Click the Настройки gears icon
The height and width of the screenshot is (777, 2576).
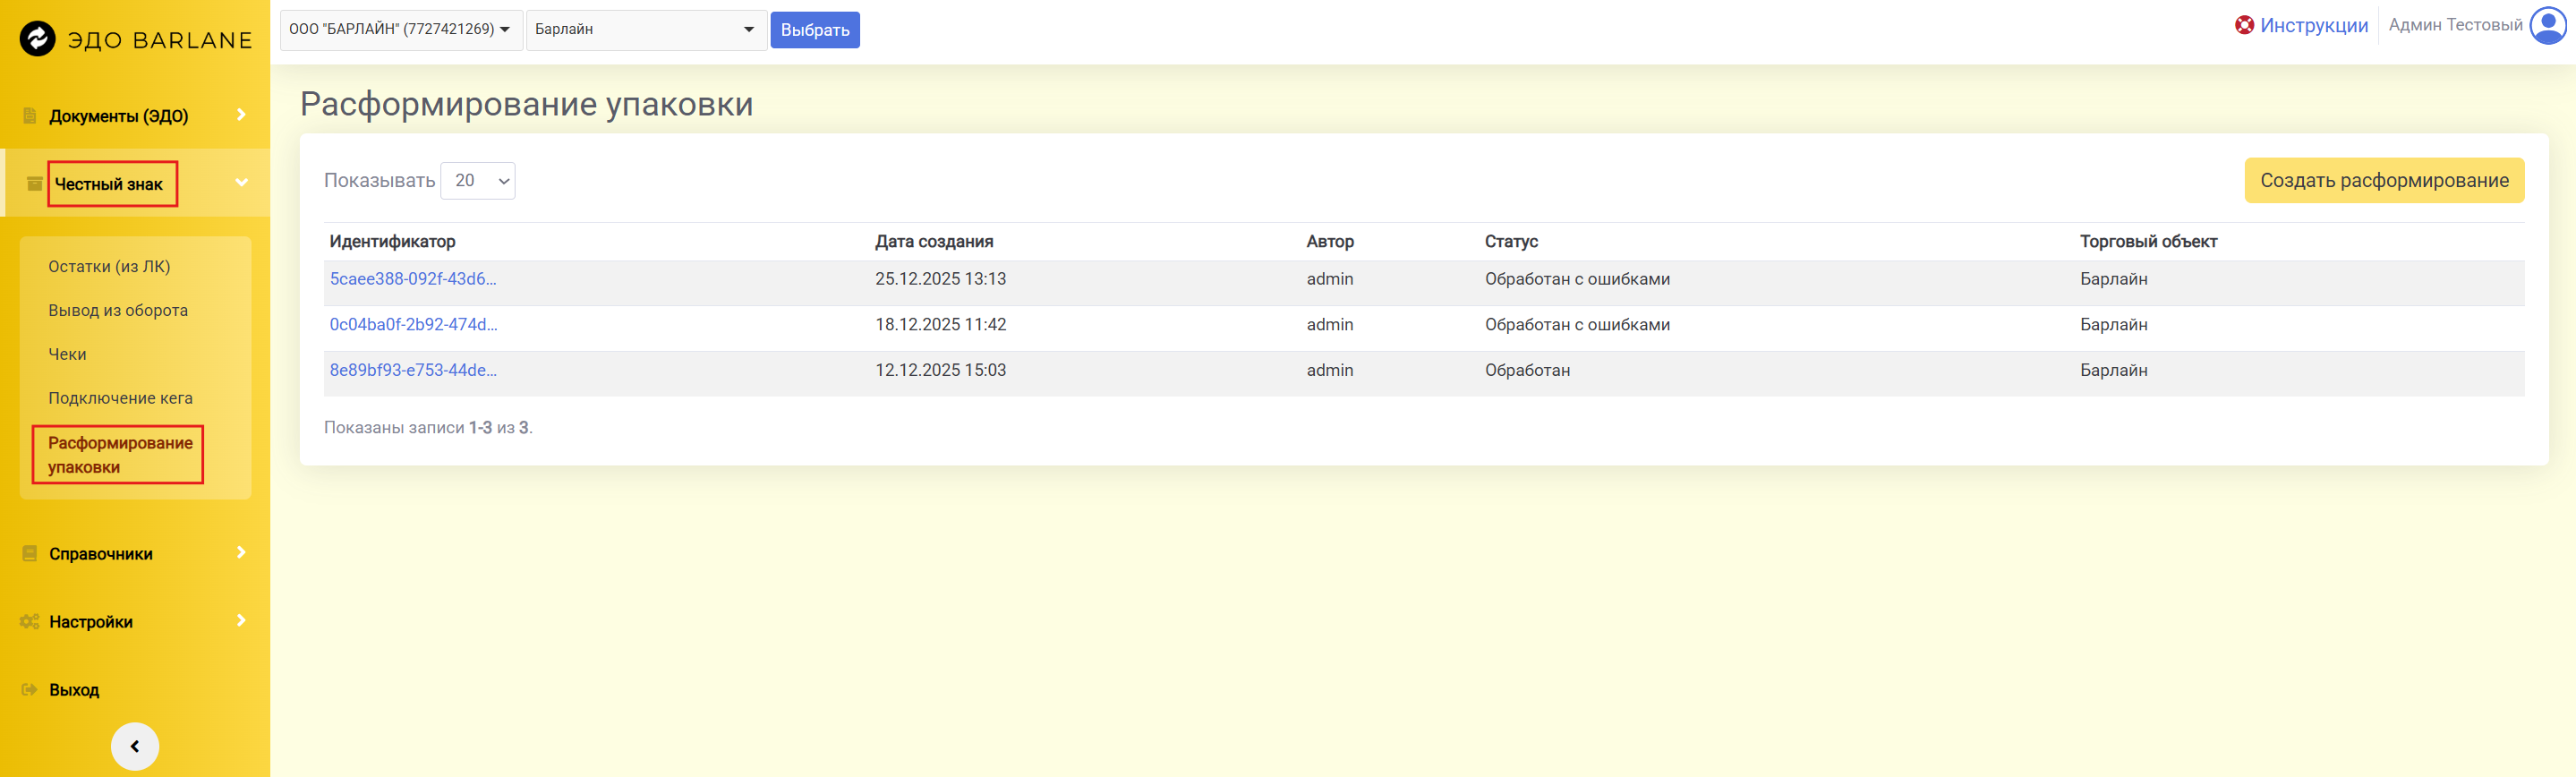[x=30, y=621]
